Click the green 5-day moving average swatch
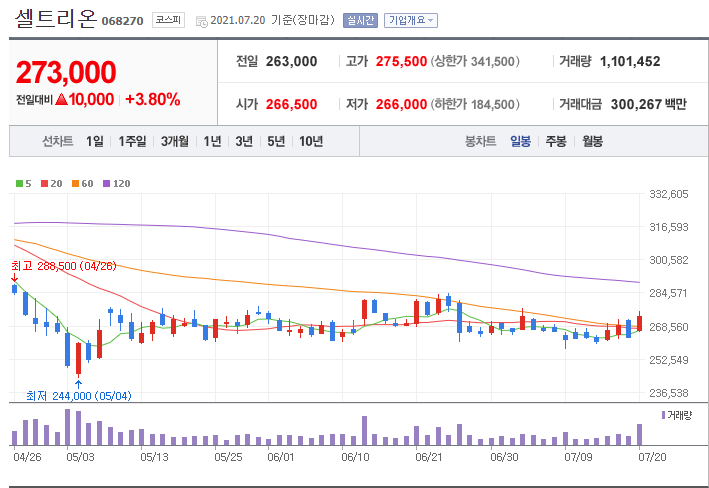Image resolution: width=709 pixels, height=488 pixels. pos(19,184)
